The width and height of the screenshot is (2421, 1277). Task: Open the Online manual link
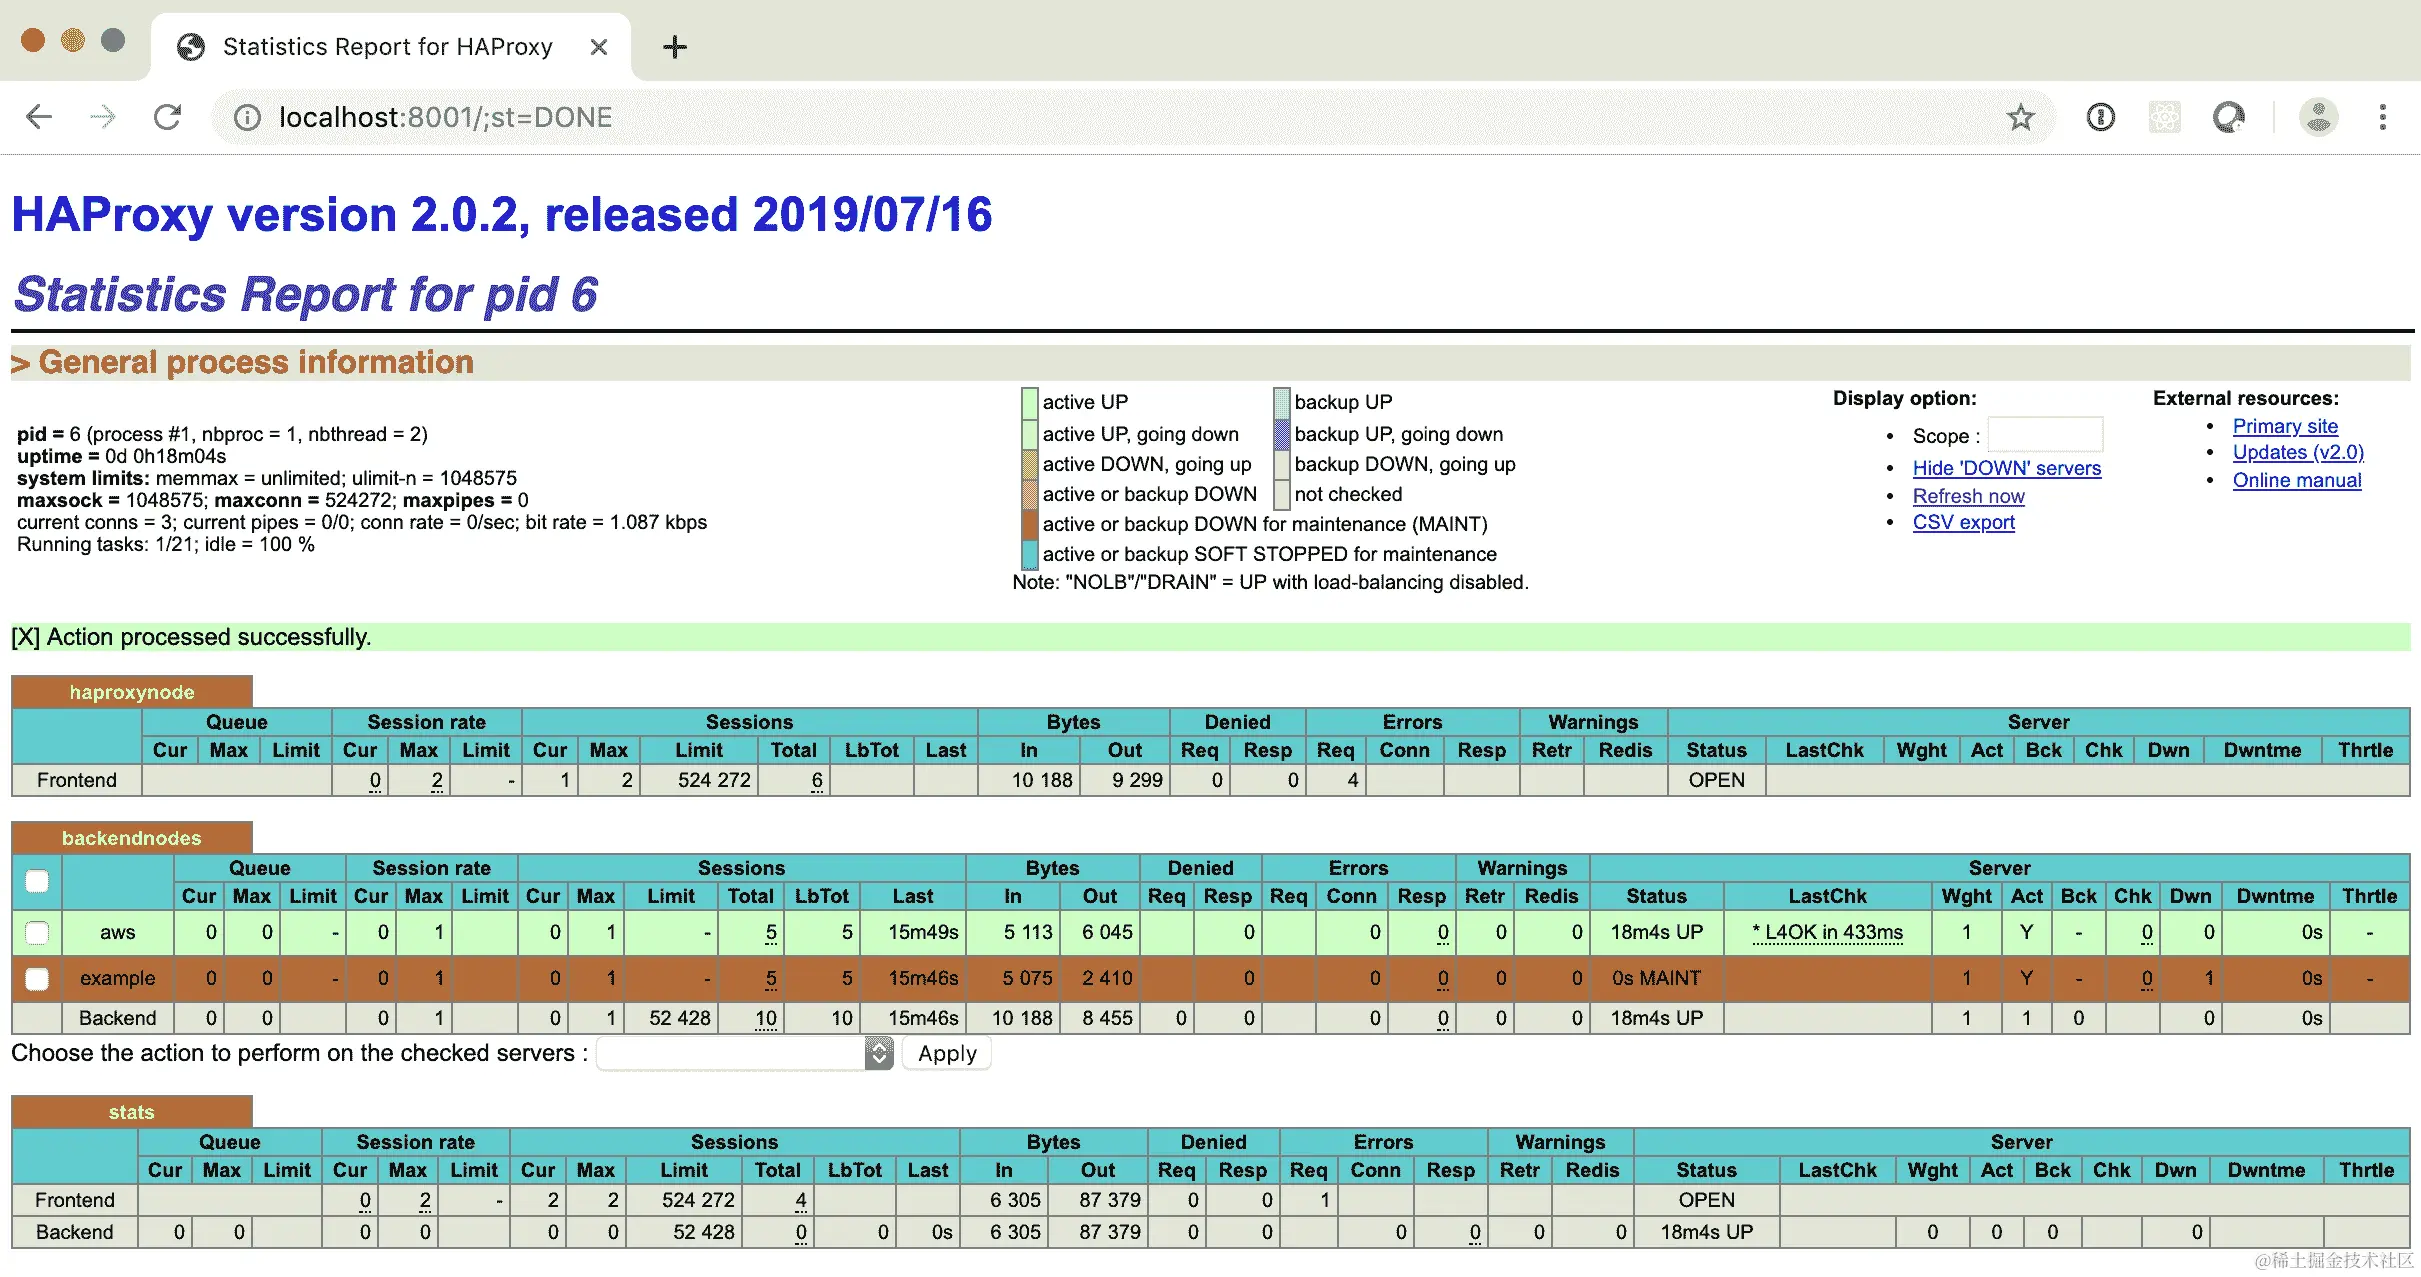2296,480
